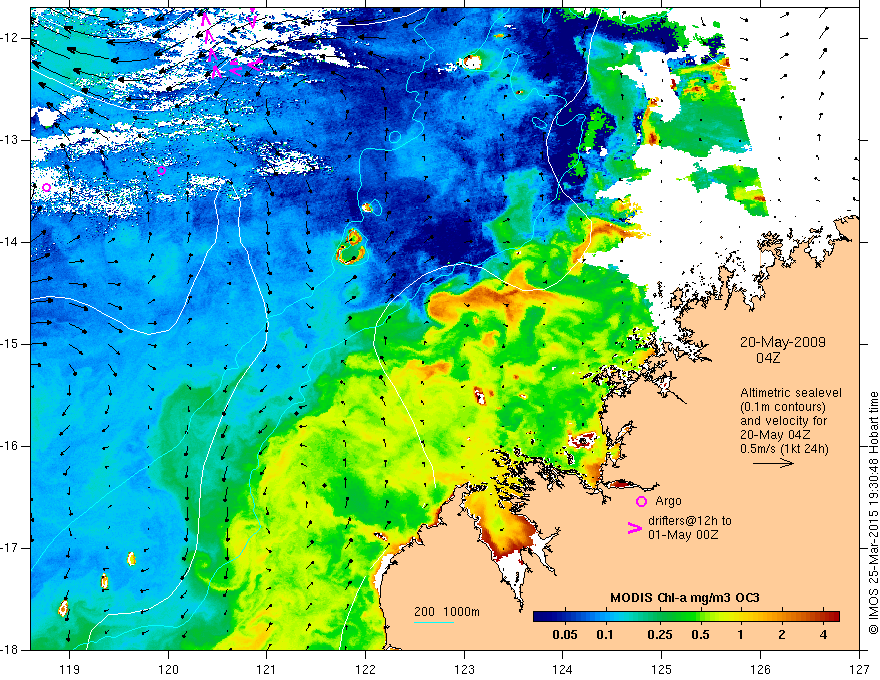Click longitude axis label 126
The height and width of the screenshot is (680, 880).
coord(760,669)
